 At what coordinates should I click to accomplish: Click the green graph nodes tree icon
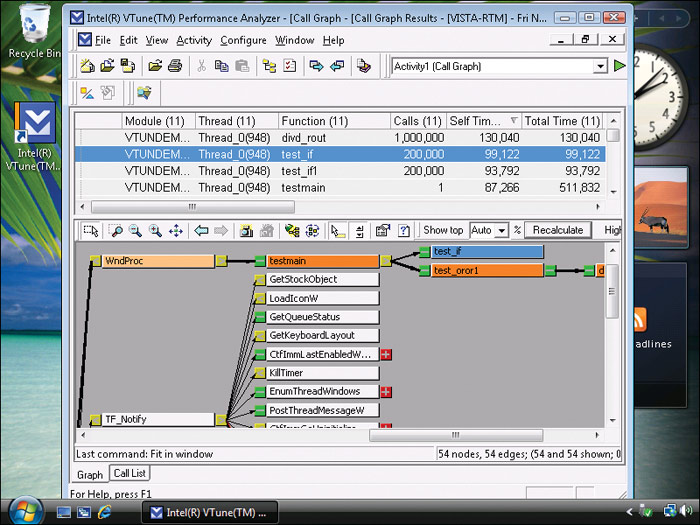pyautogui.click(x=292, y=230)
